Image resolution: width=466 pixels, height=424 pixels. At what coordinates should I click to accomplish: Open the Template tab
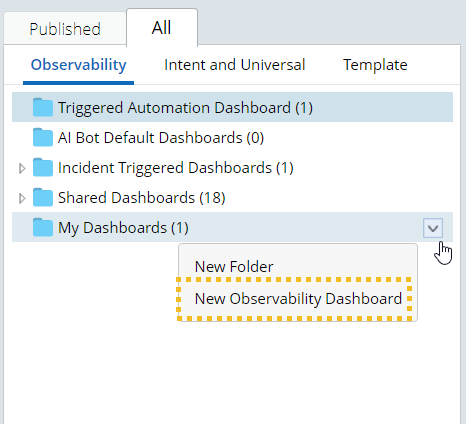[x=375, y=65]
